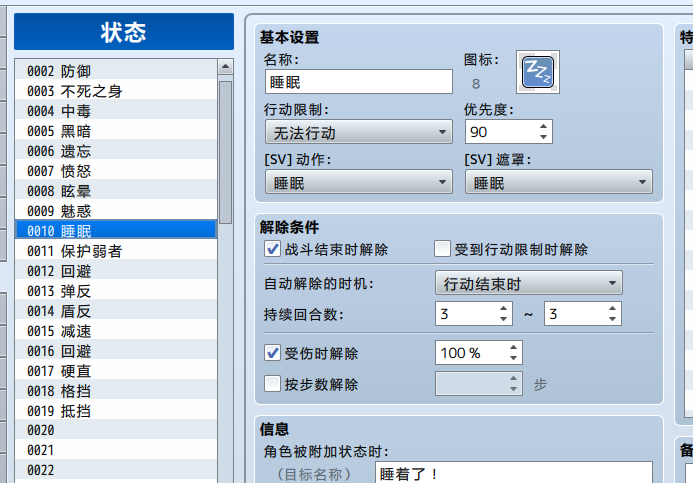This screenshot has width=693, height=483.
Task: Click the state list scroll up arrow
Action: click(x=225, y=67)
